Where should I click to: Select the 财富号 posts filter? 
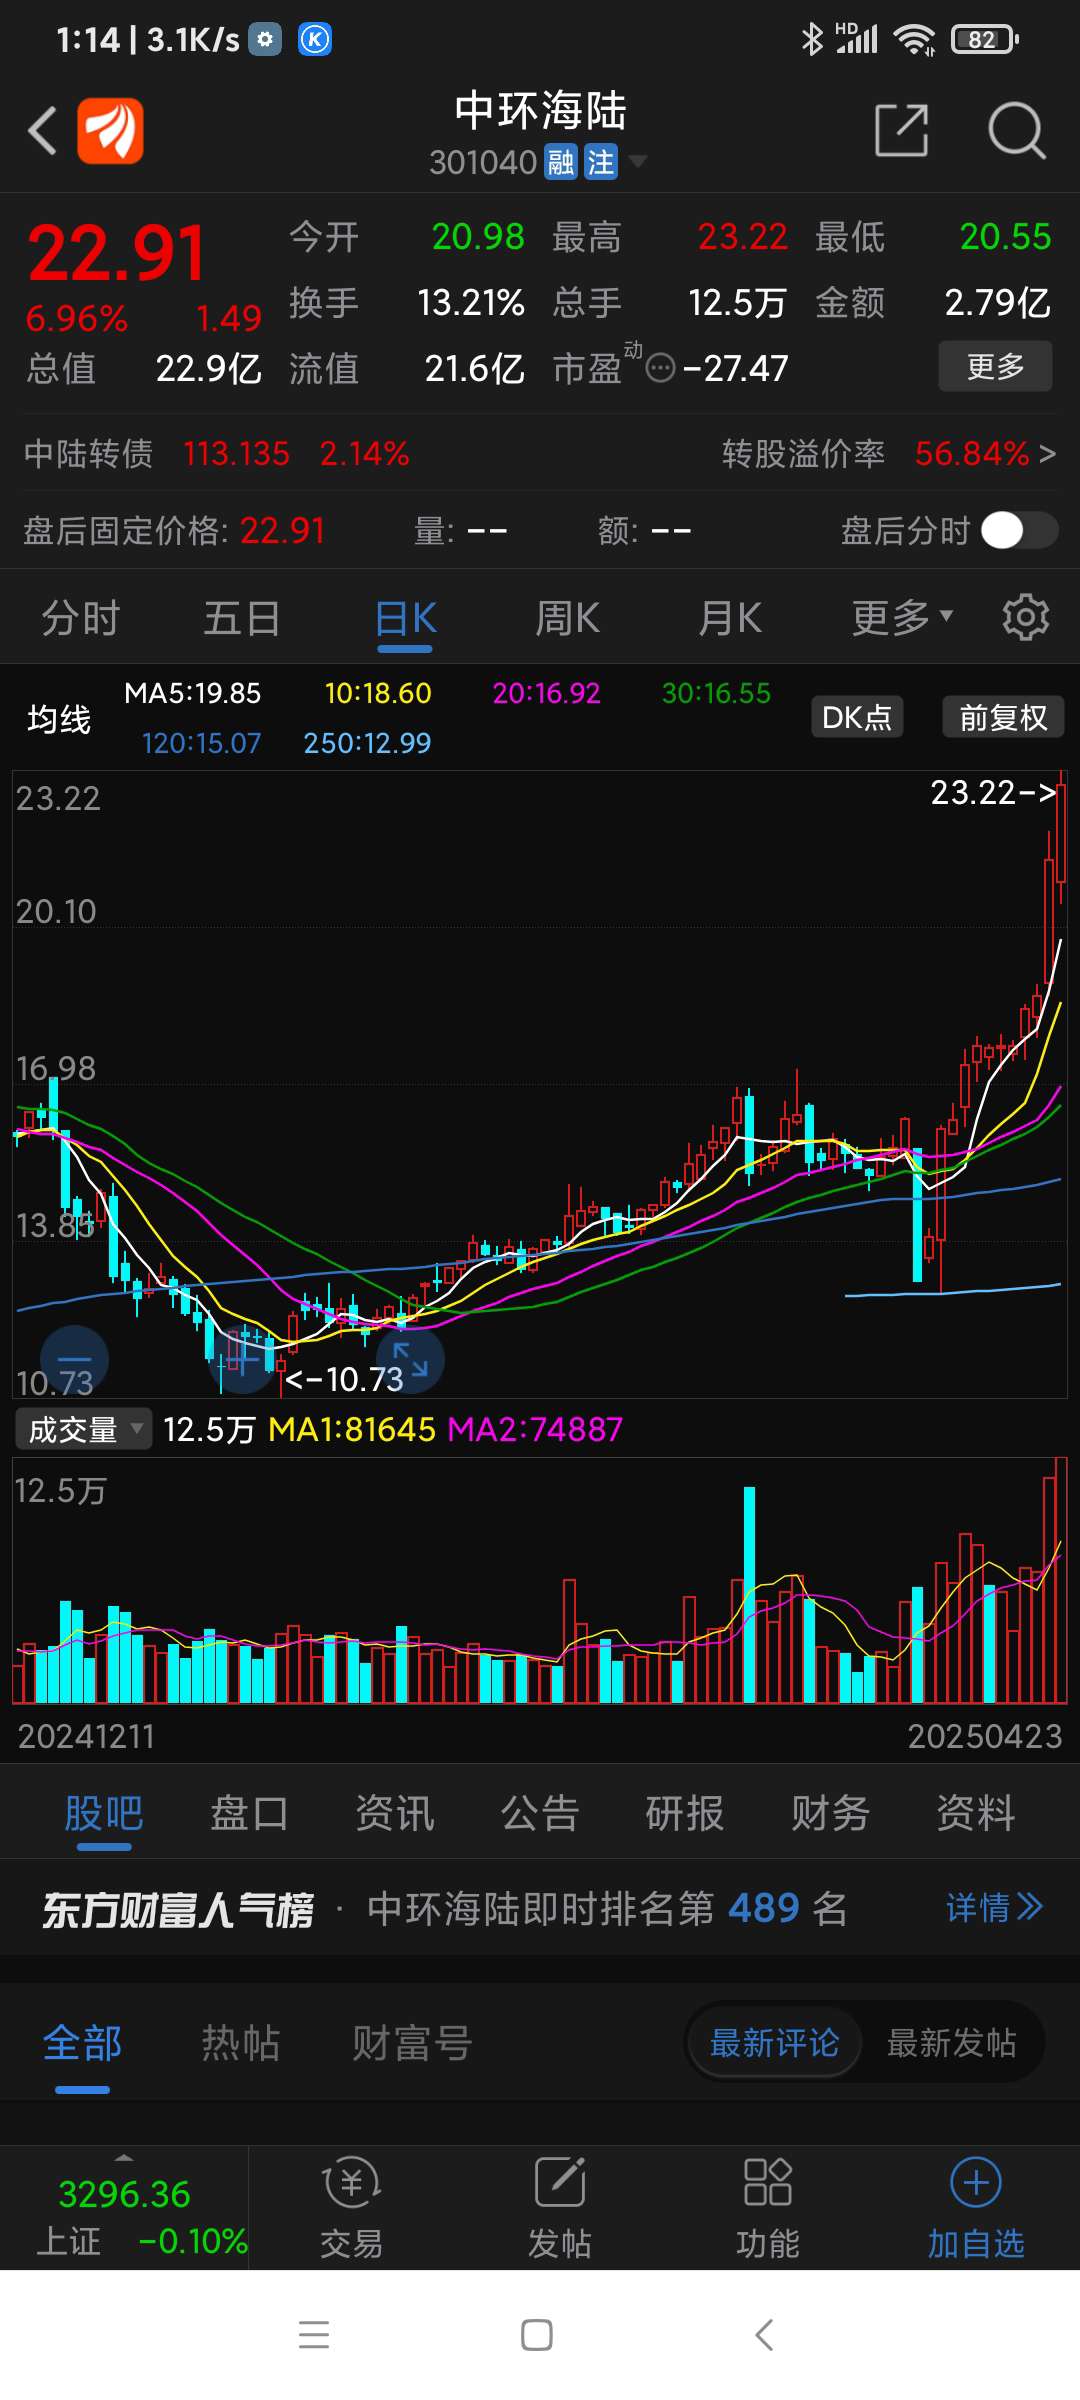pos(411,2043)
